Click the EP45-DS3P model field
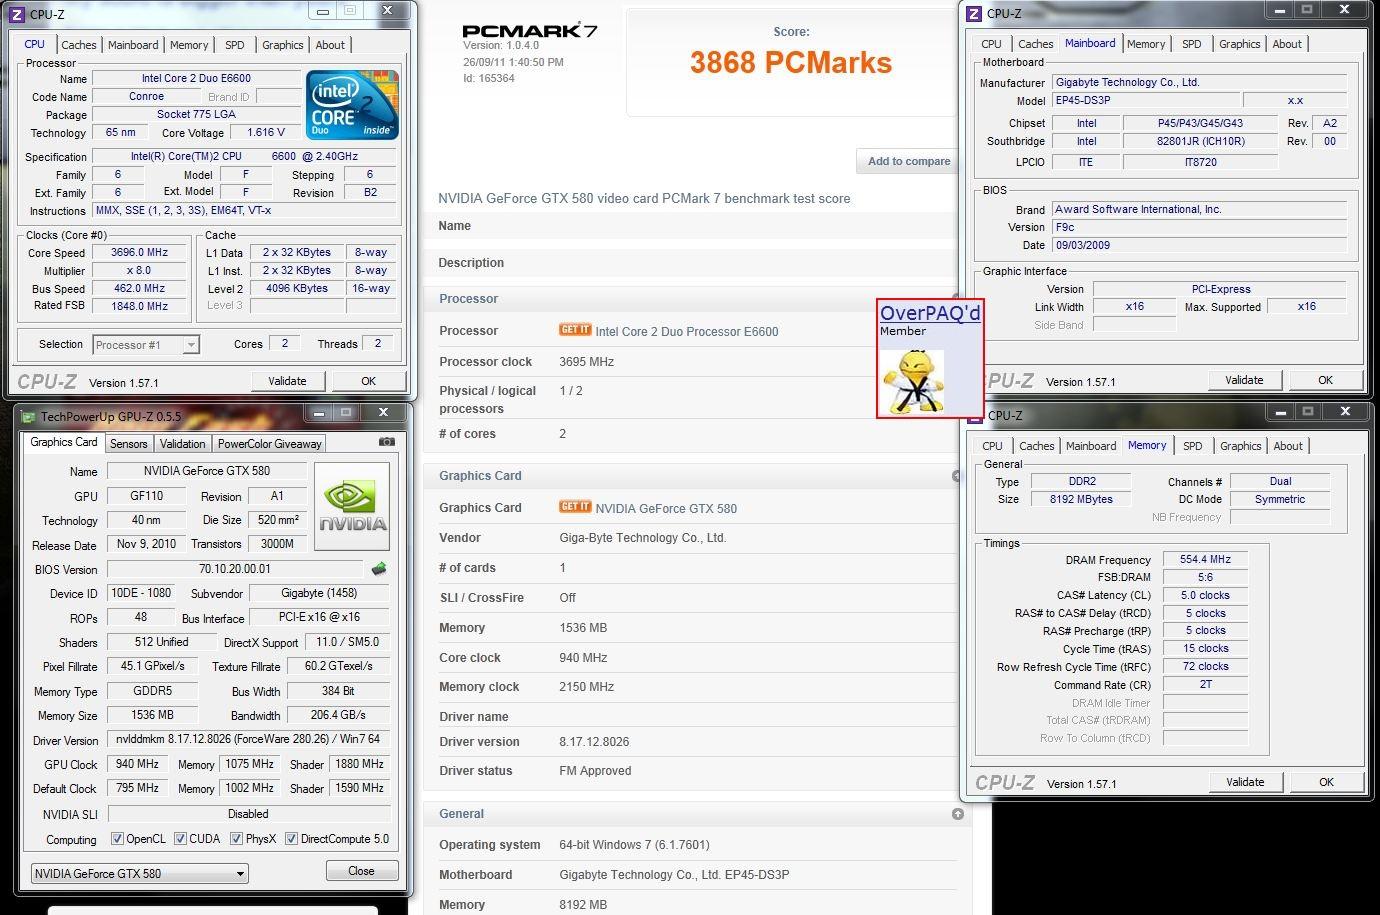 tap(1144, 101)
